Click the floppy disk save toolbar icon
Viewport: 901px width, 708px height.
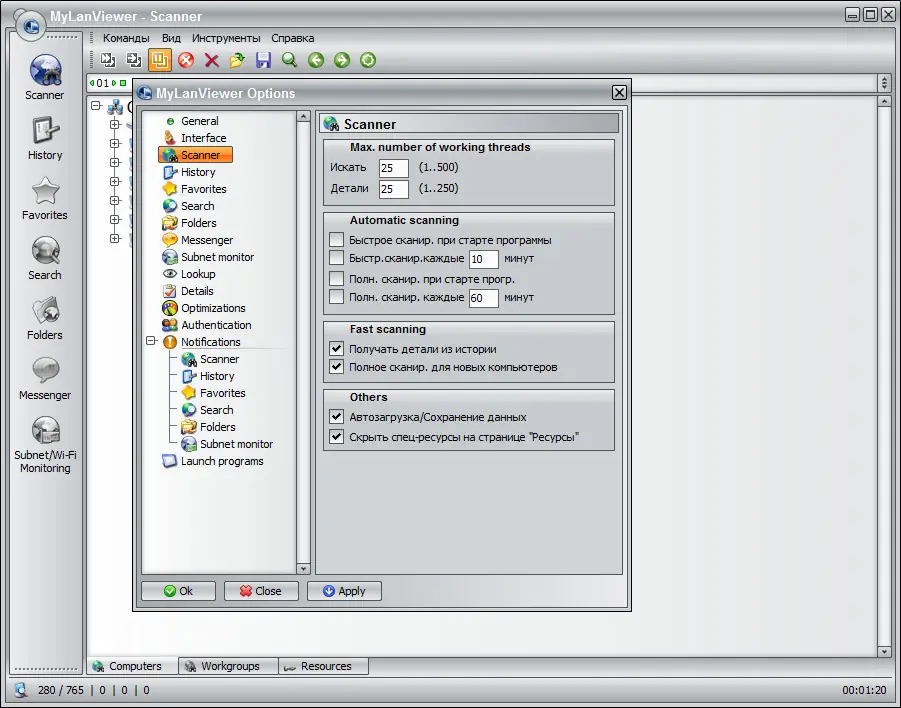(263, 60)
